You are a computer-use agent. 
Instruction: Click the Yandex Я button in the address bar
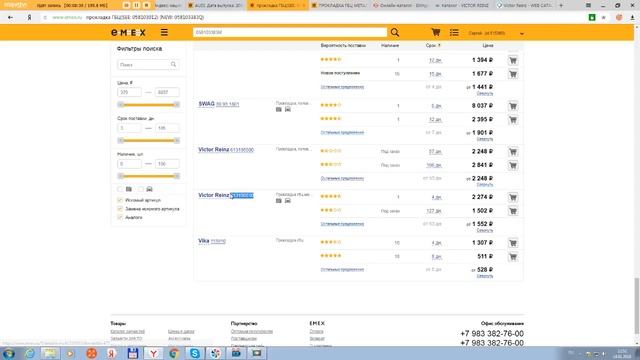click(29, 18)
